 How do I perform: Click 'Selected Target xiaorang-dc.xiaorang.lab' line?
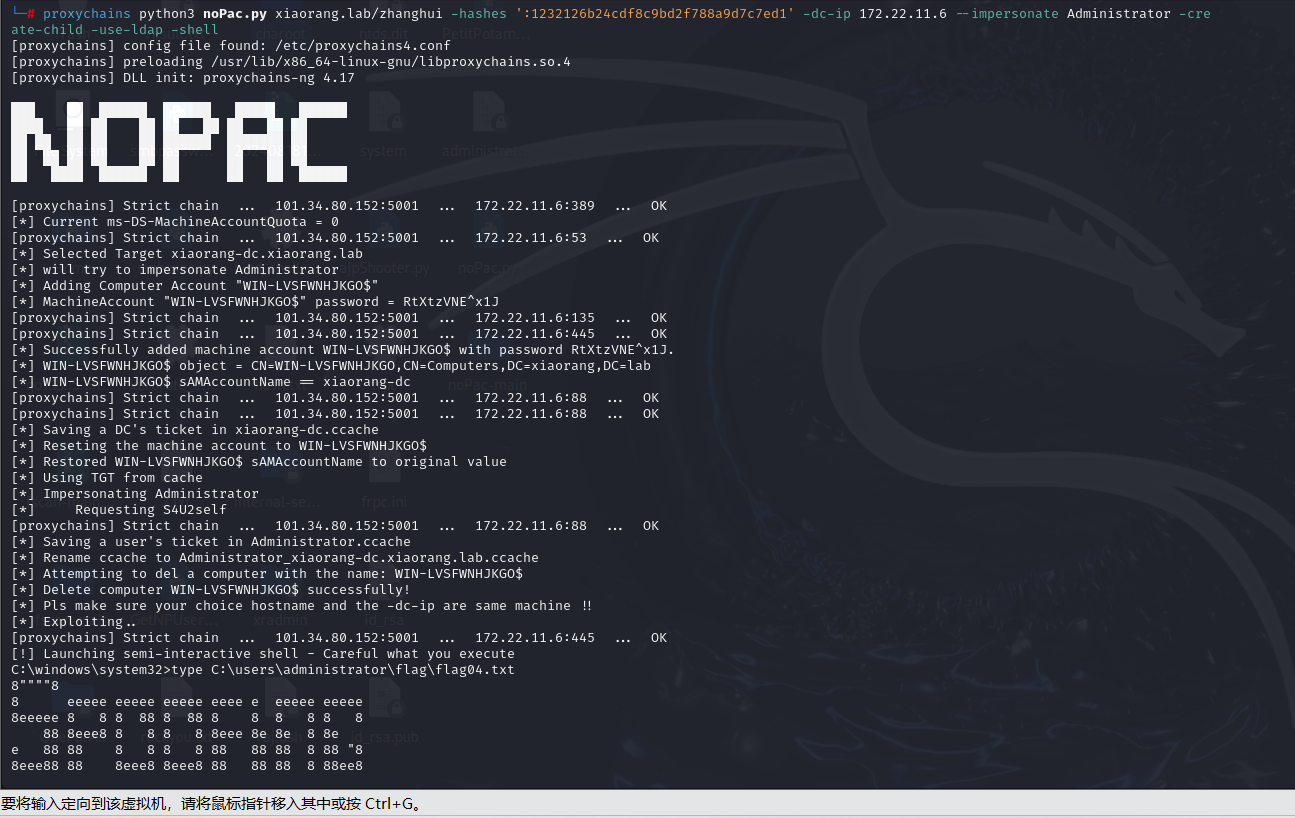[x=187, y=254]
